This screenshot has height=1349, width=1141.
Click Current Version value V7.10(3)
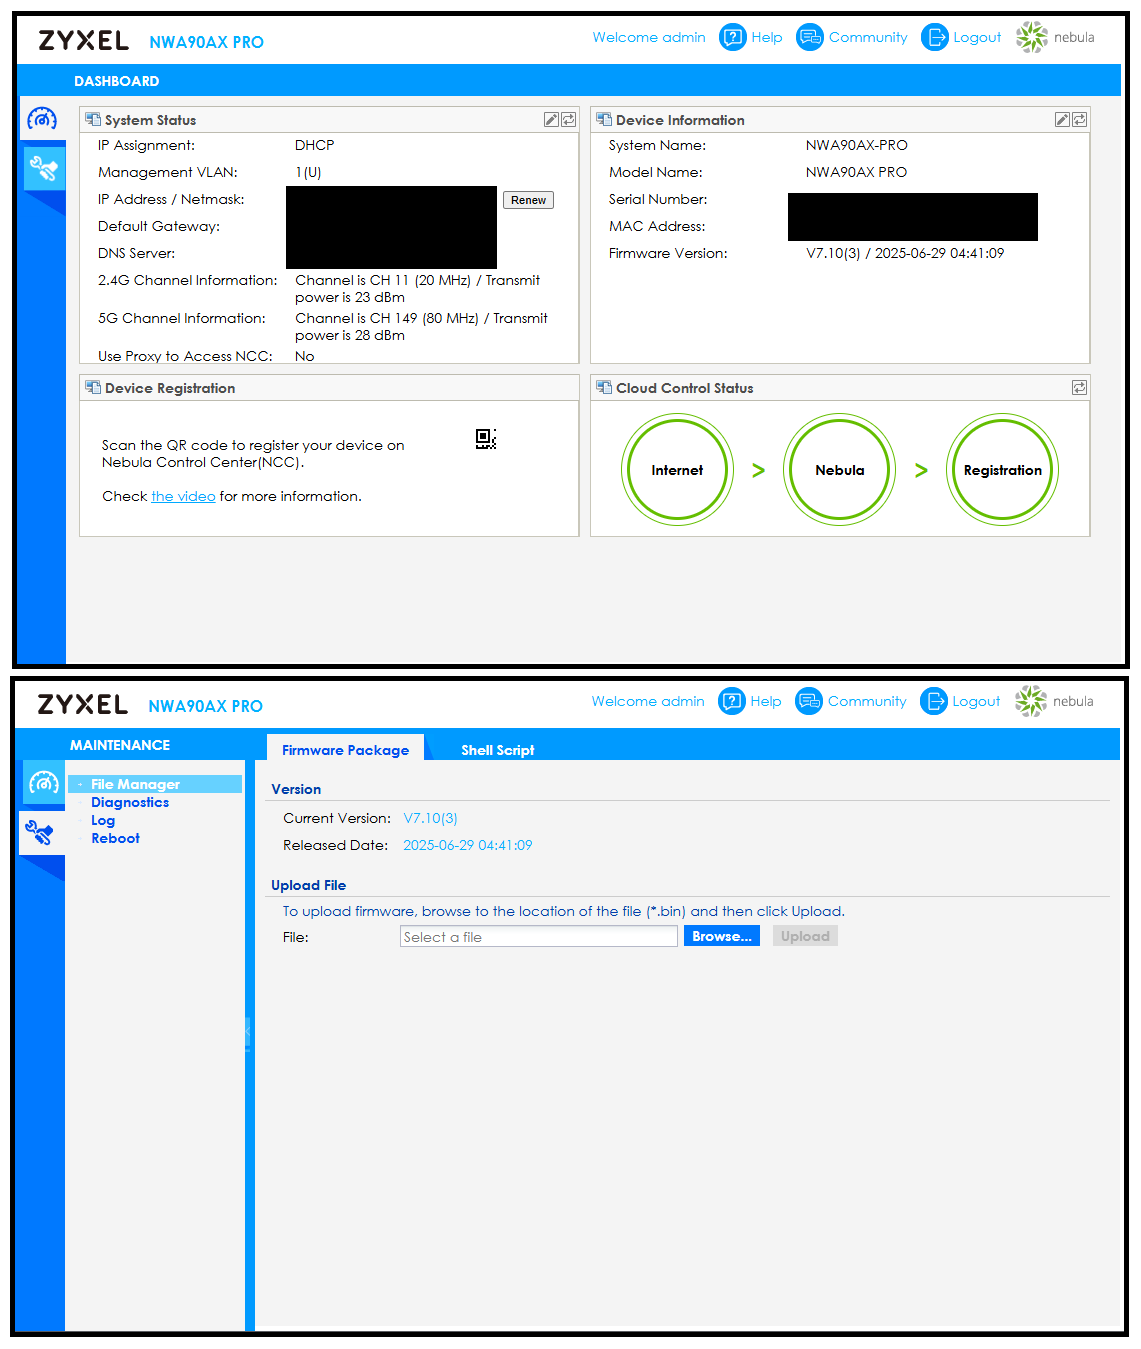pyautogui.click(x=430, y=818)
